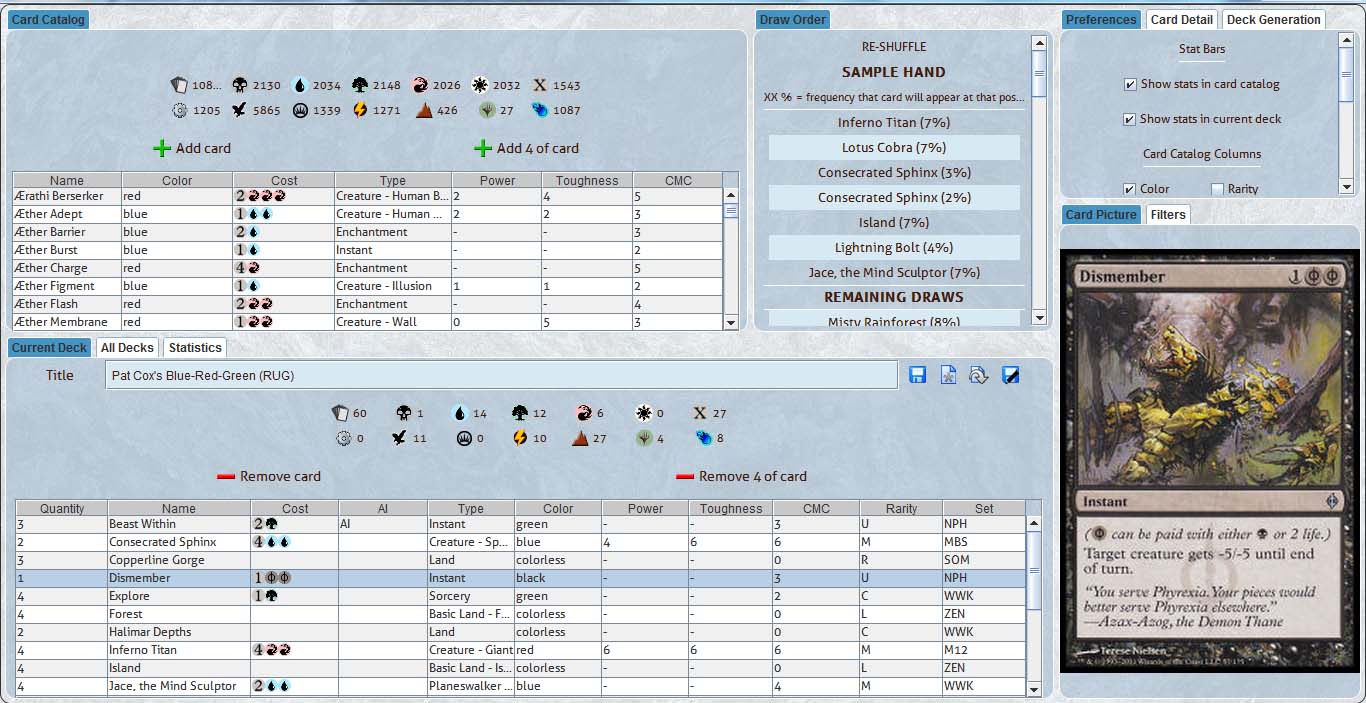Screen dimensions: 1366x703
Task: Uncheck Show stats in current deck
Action: tap(1130, 120)
